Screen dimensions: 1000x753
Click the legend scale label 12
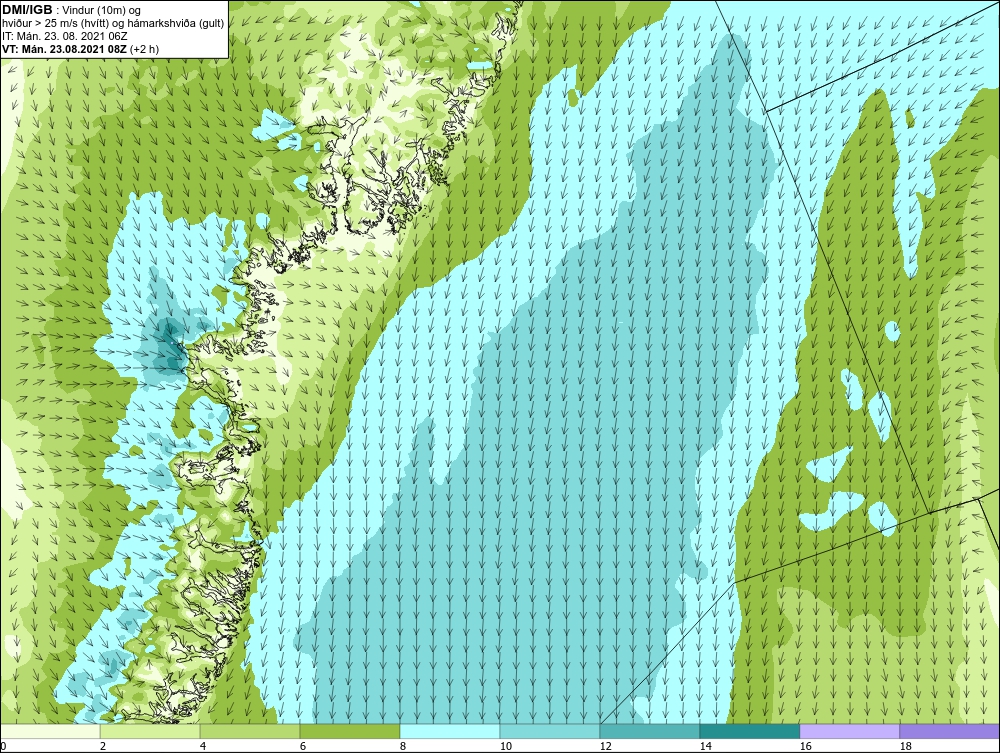click(605, 746)
